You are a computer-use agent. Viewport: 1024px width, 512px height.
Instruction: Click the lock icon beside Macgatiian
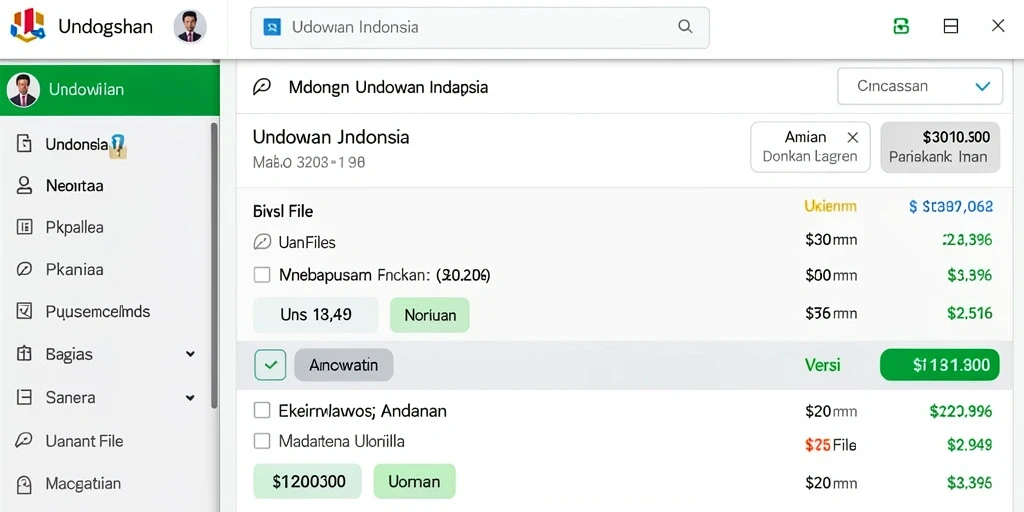pyautogui.click(x=24, y=484)
